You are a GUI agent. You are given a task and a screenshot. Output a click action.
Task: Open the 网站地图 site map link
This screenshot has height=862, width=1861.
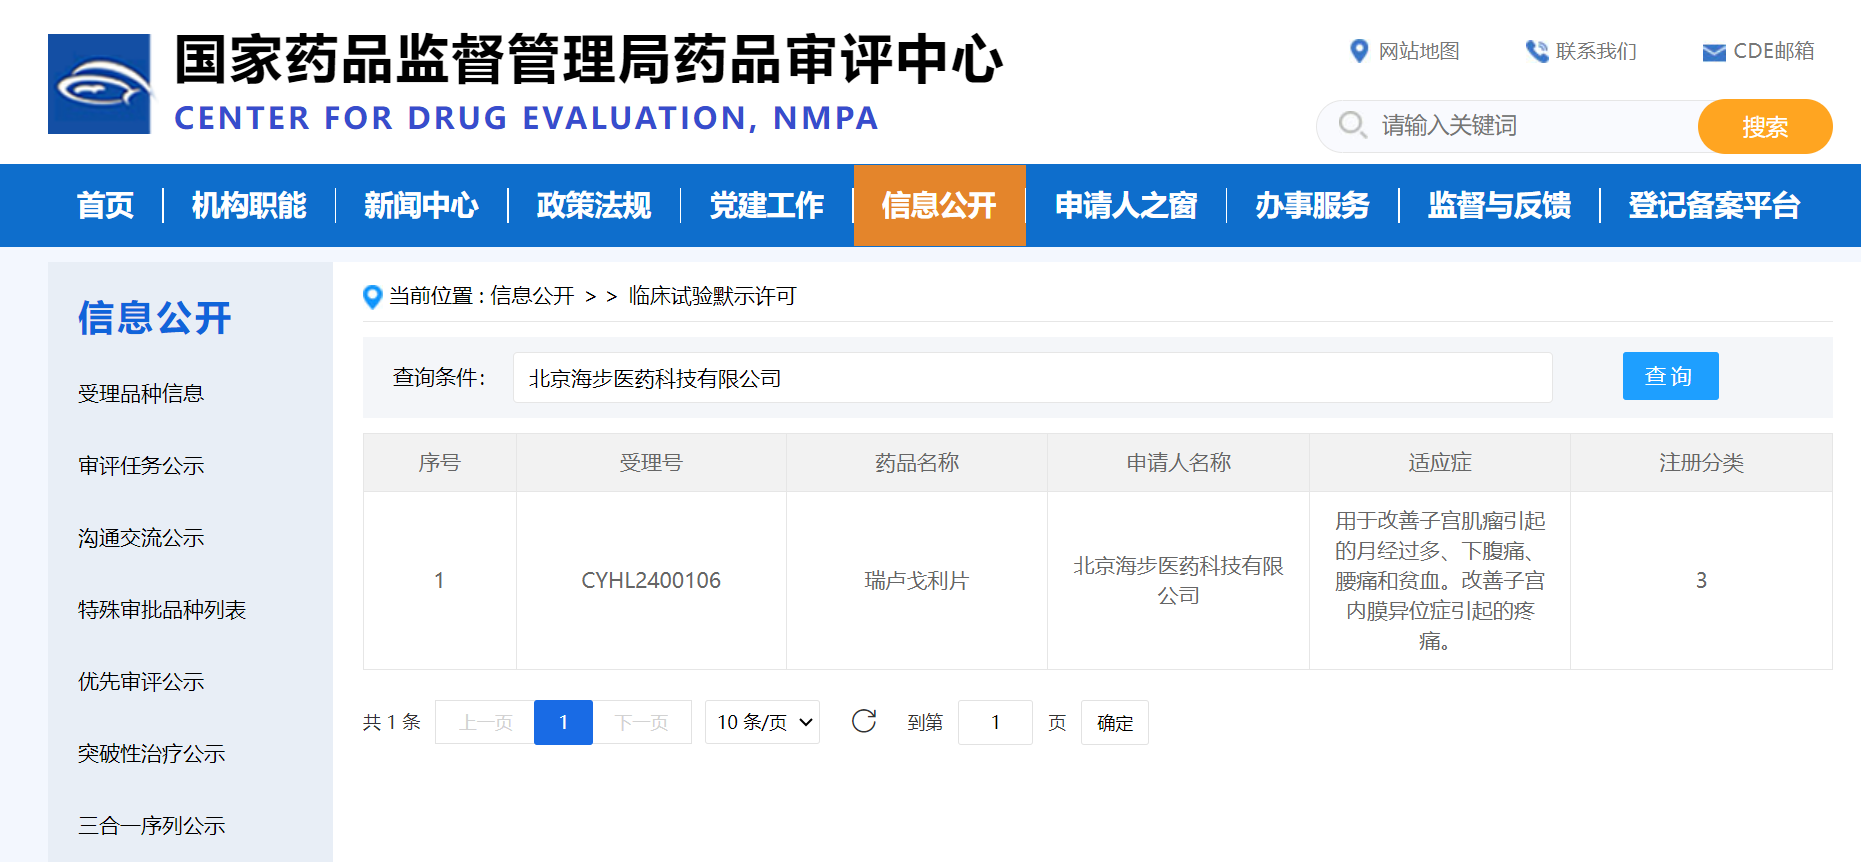coord(1405,51)
